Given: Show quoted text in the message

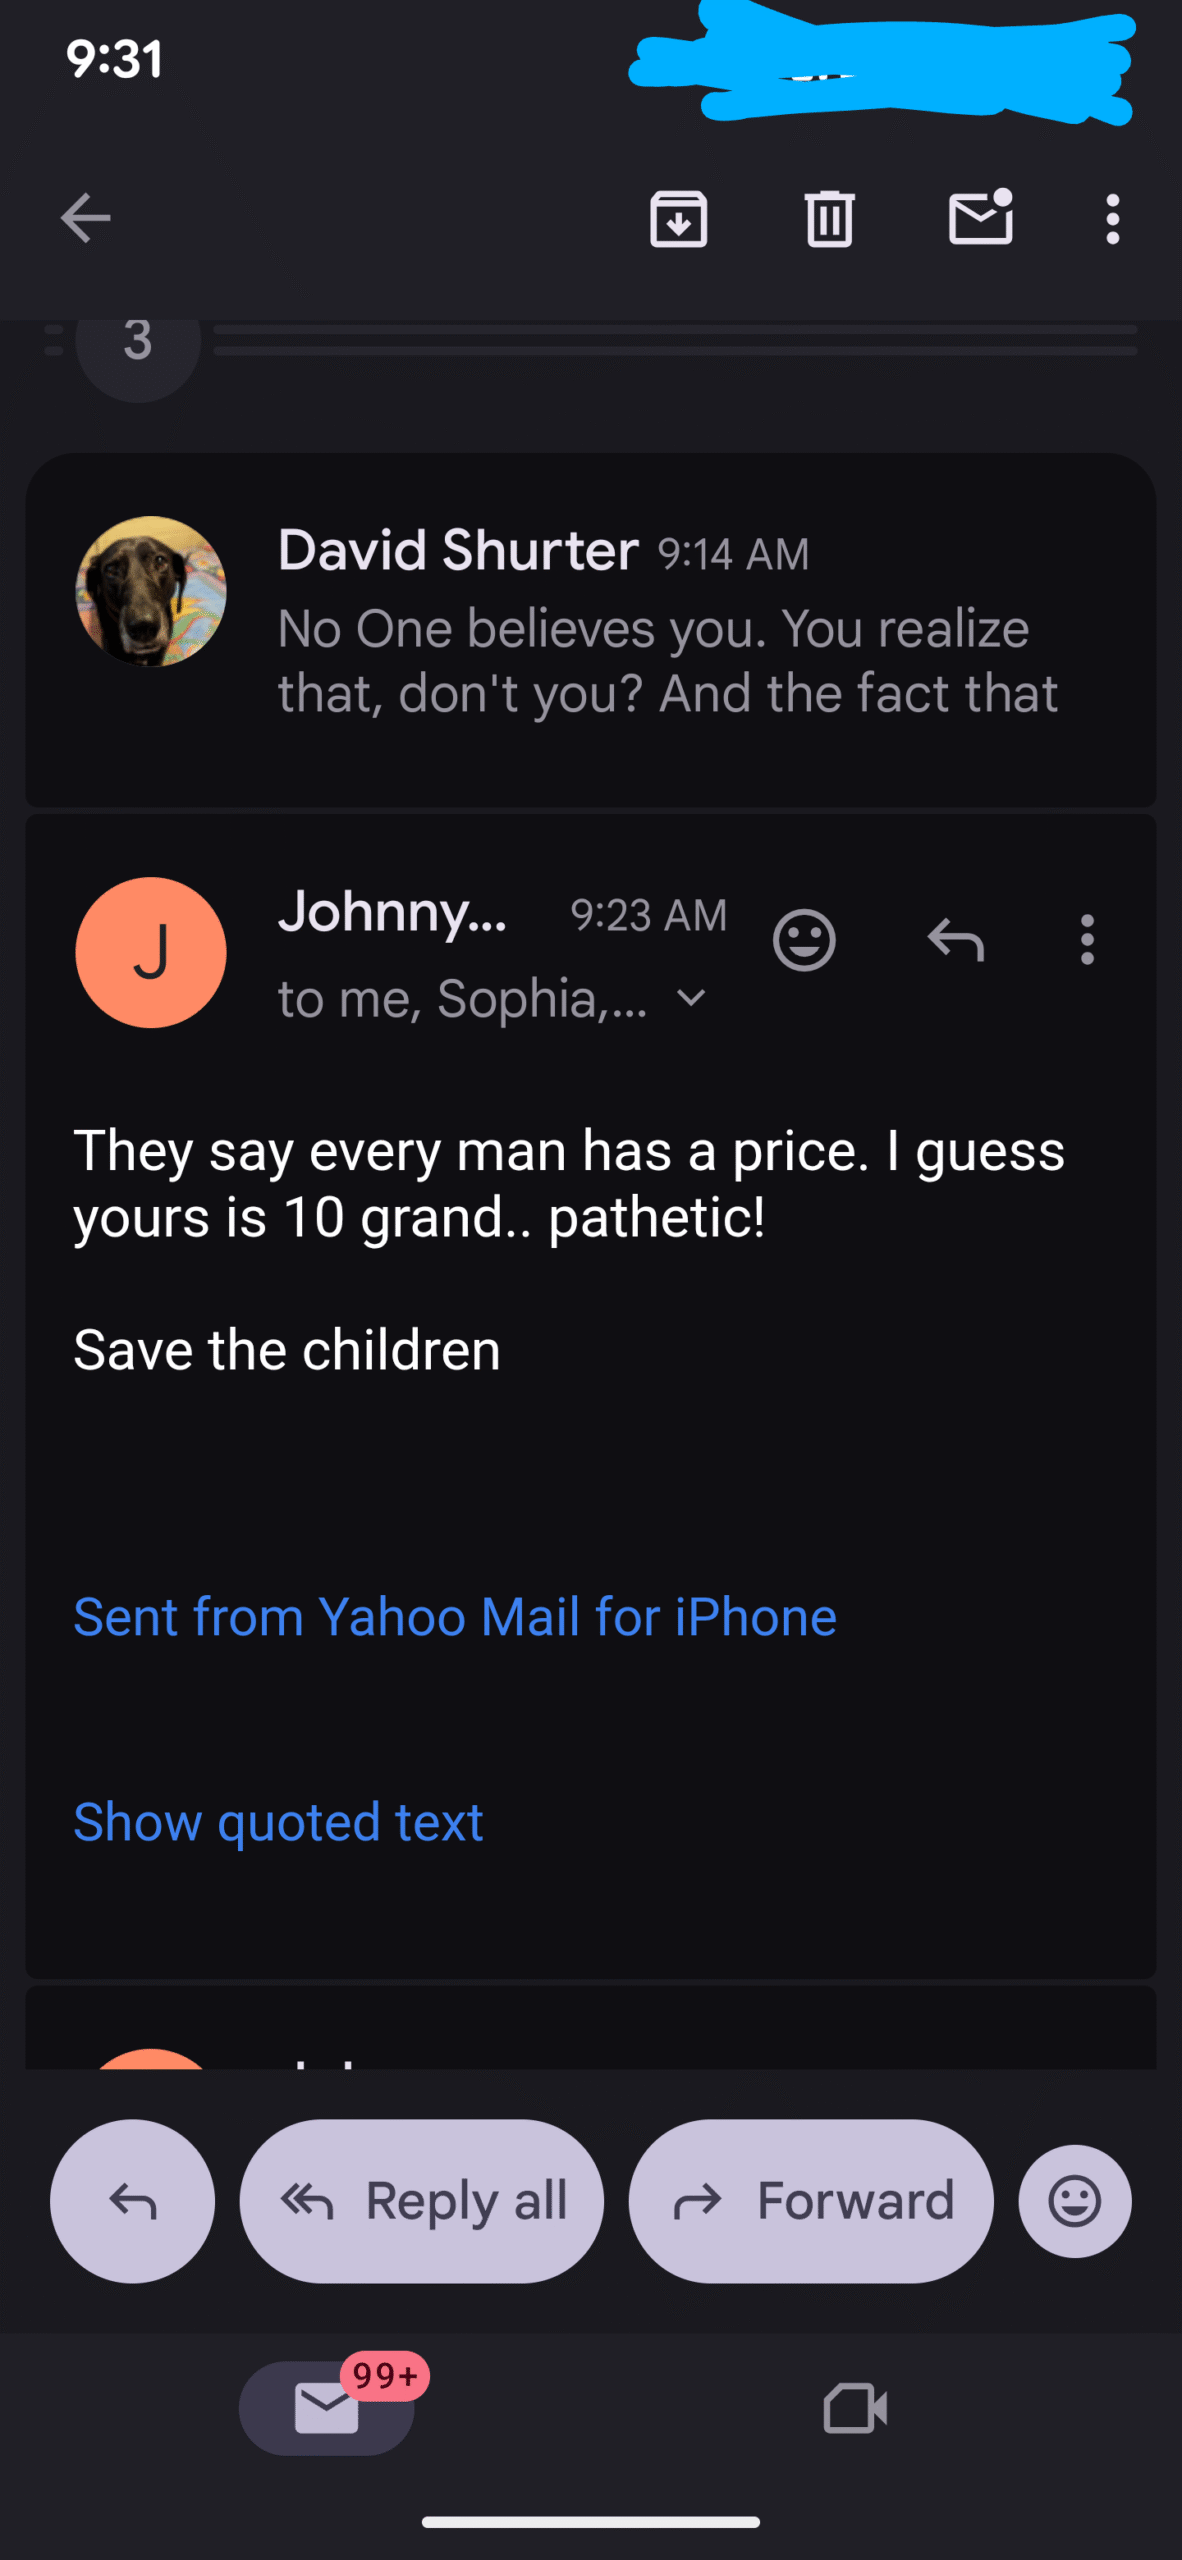Looking at the screenshot, I should pyautogui.click(x=278, y=1821).
